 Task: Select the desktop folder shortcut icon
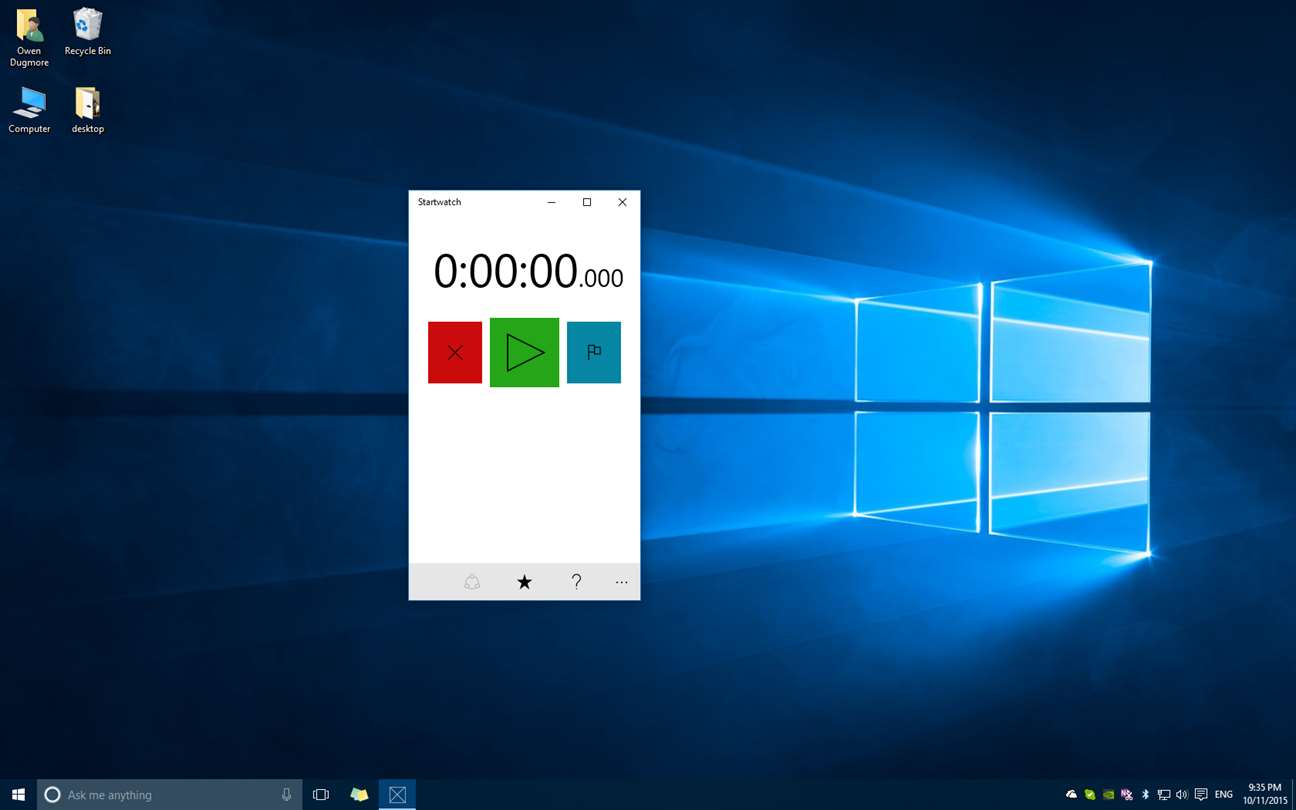click(x=88, y=110)
